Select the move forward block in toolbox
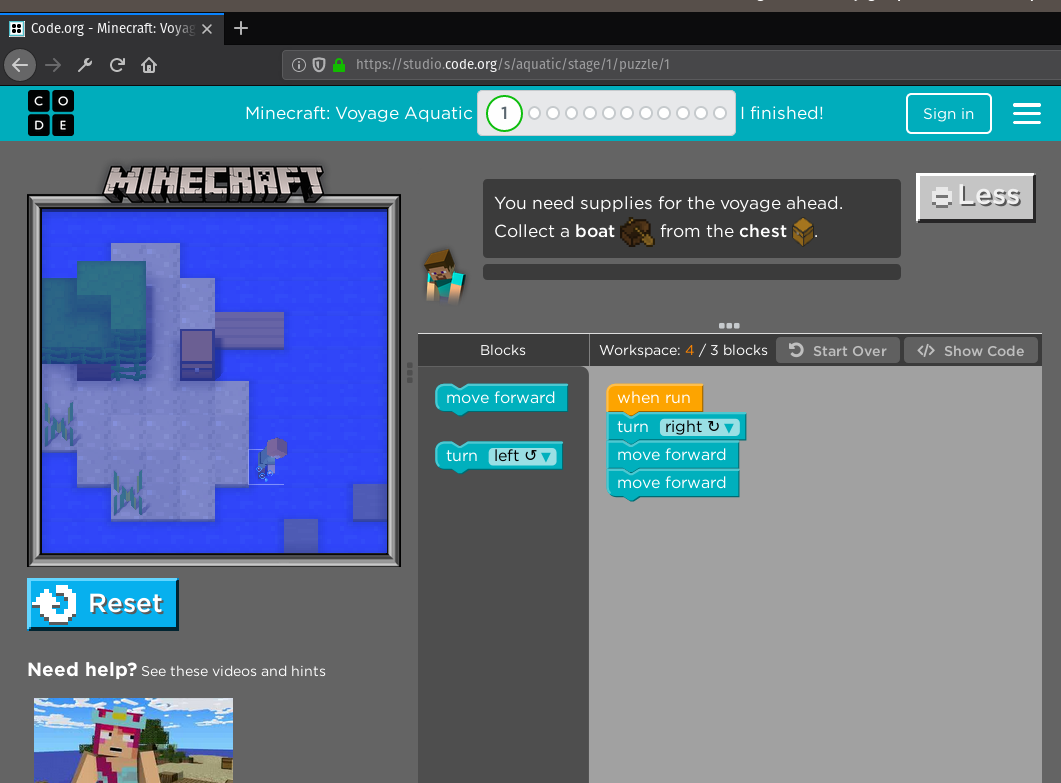1061x783 pixels. [x=501, y=398]
